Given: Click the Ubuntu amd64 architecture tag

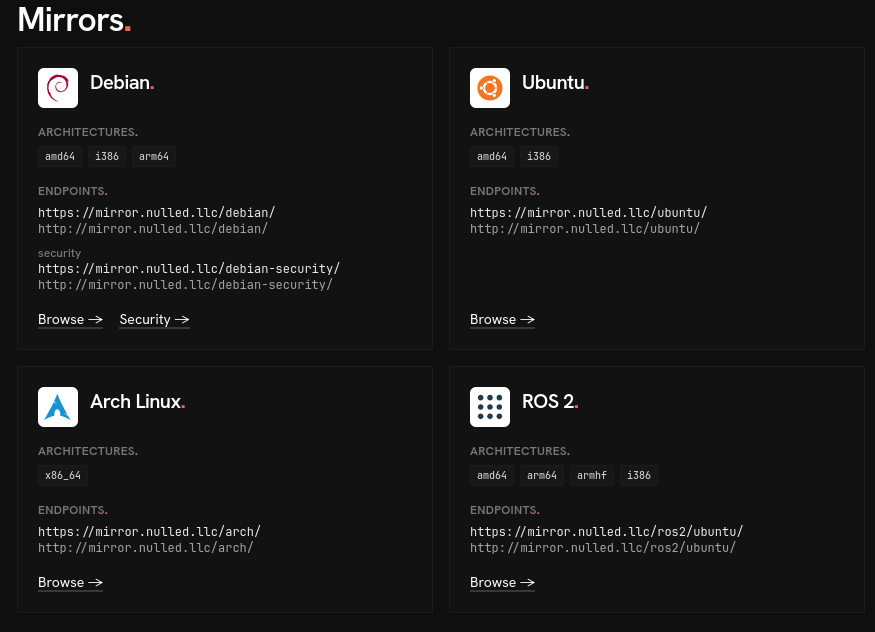Looking at the screenshot, I should point(492,157).
